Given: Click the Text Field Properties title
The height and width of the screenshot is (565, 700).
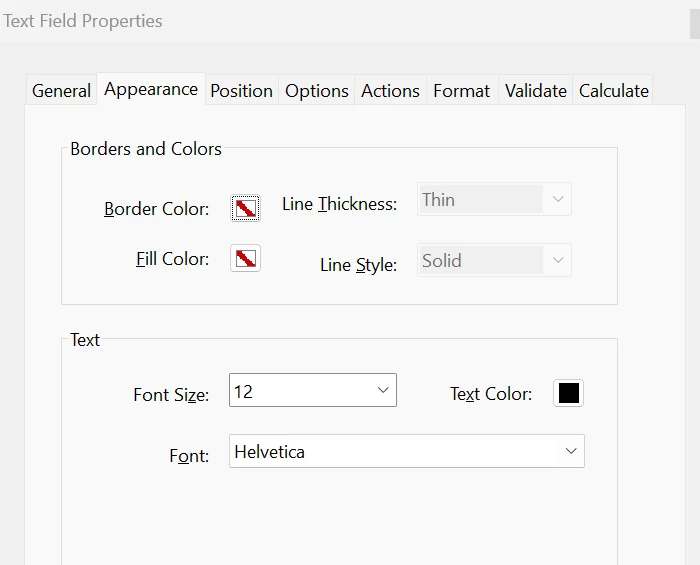Looking at the screenshot, I should click(x=82, y=20).
